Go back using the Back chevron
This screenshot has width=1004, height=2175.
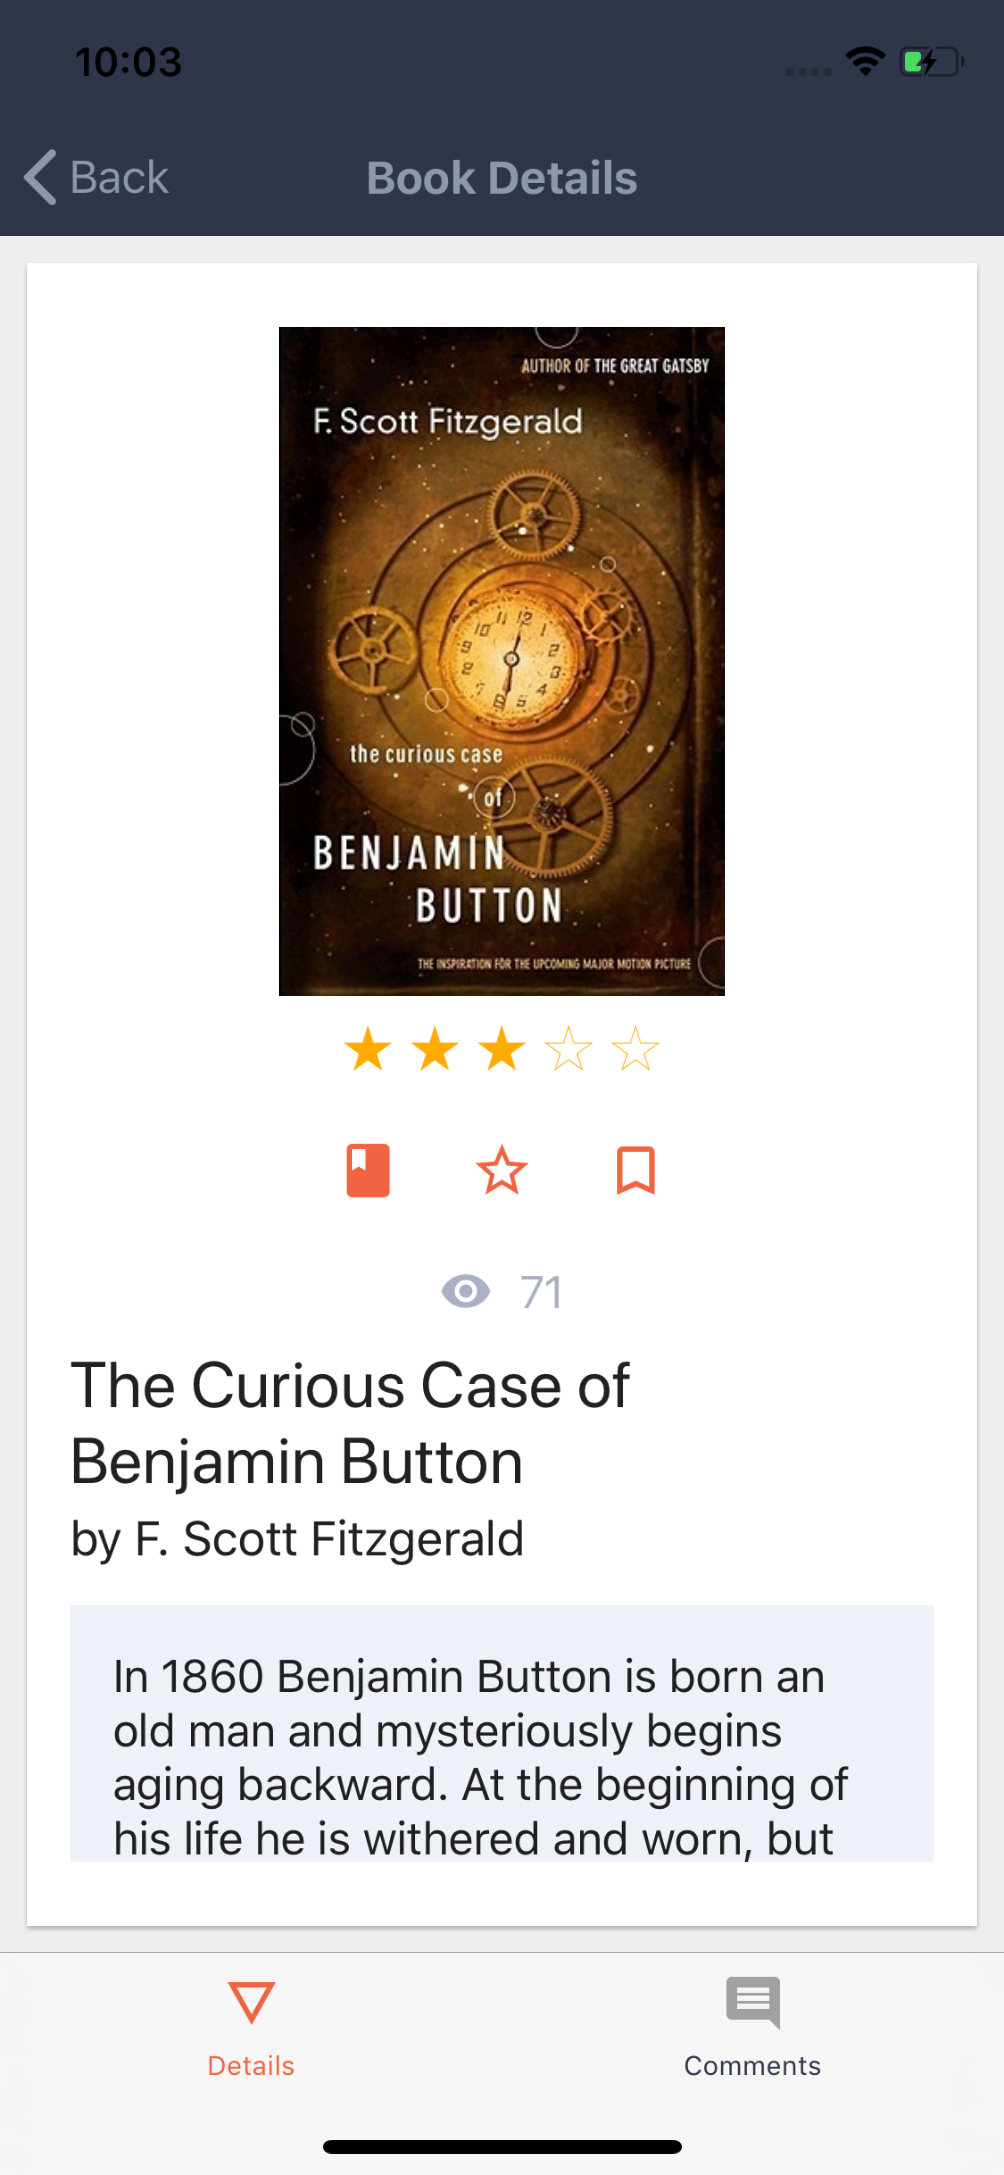click(40, 178)
